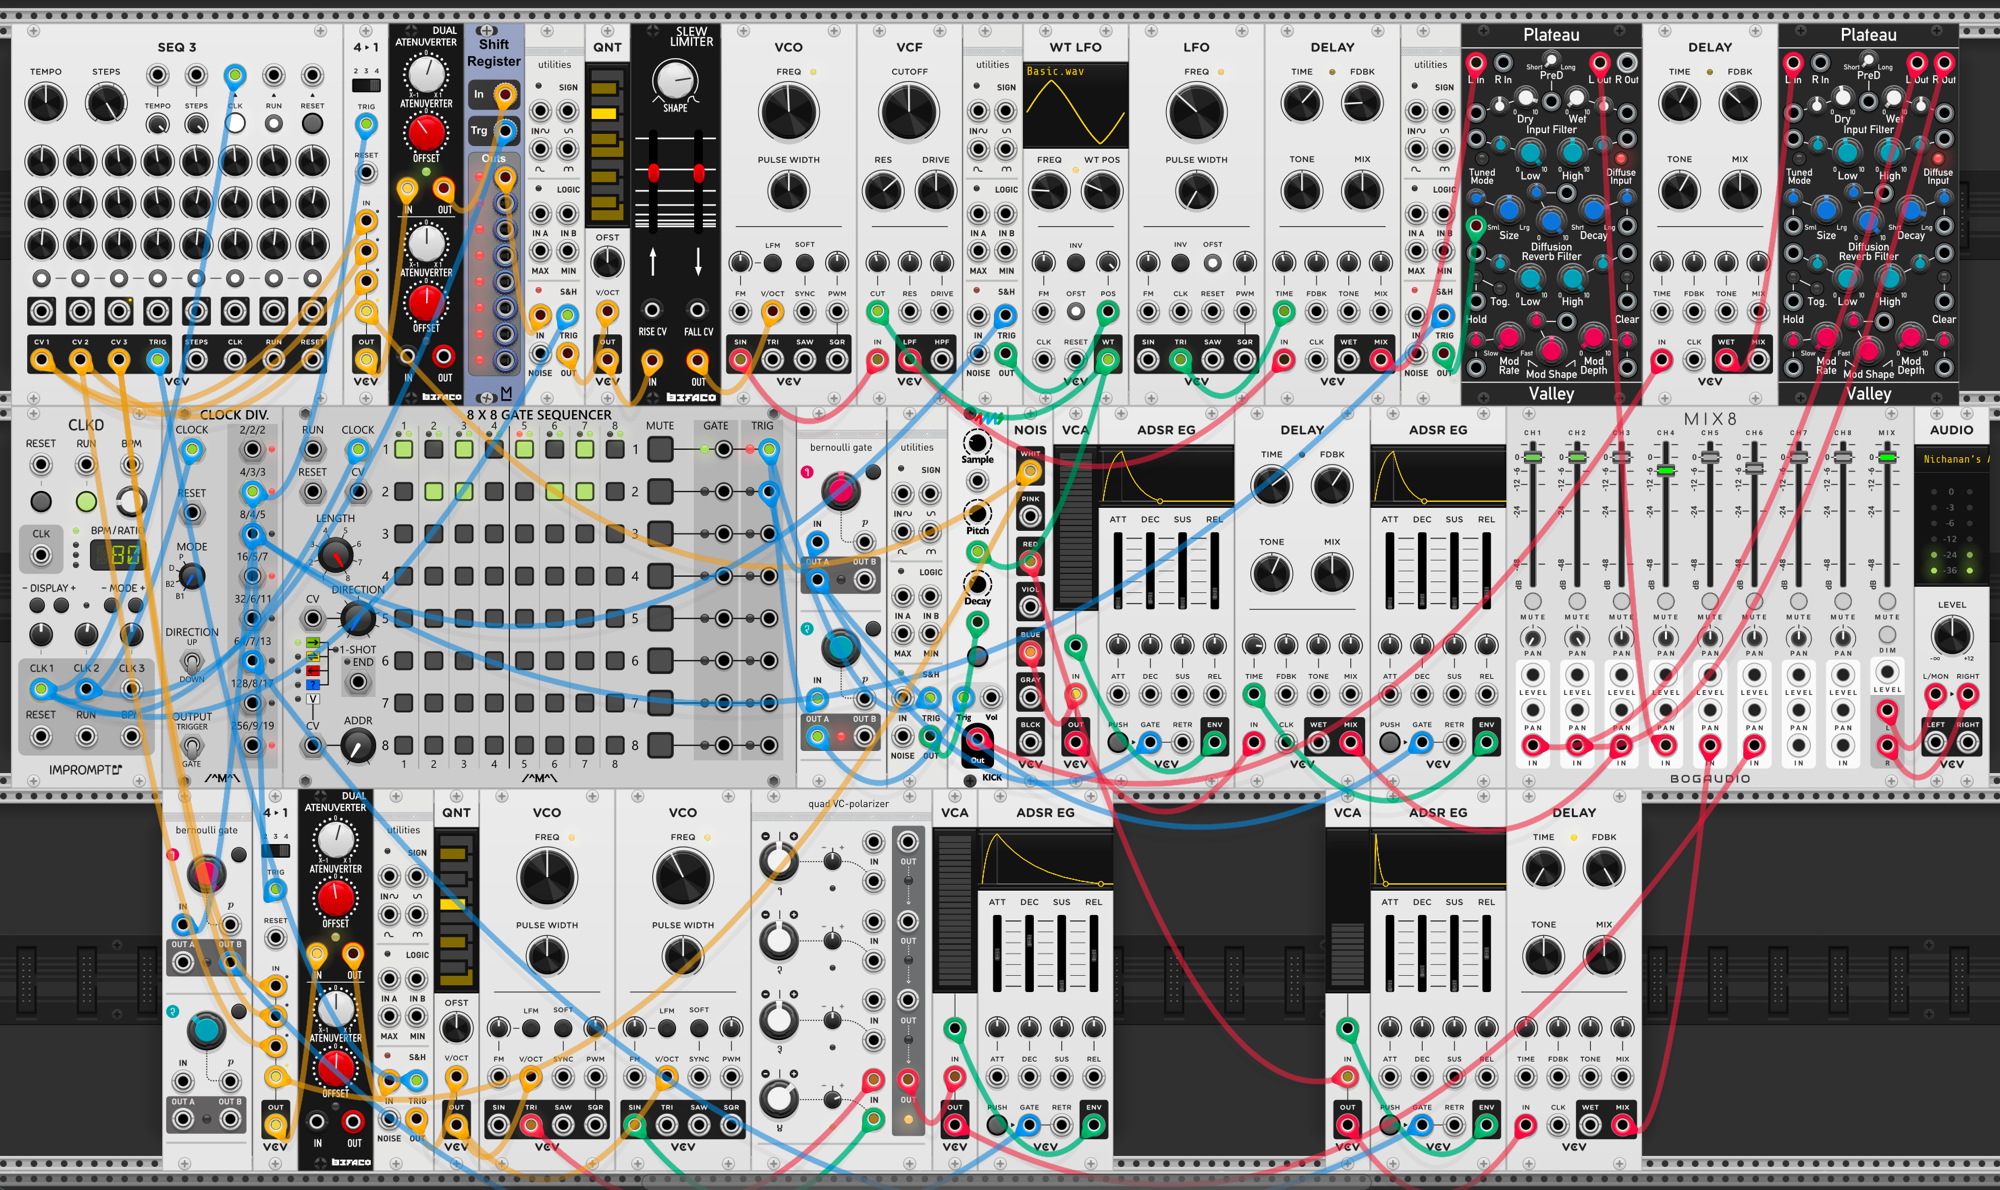Click the Shift Register first Outs jack

point(505,179)
